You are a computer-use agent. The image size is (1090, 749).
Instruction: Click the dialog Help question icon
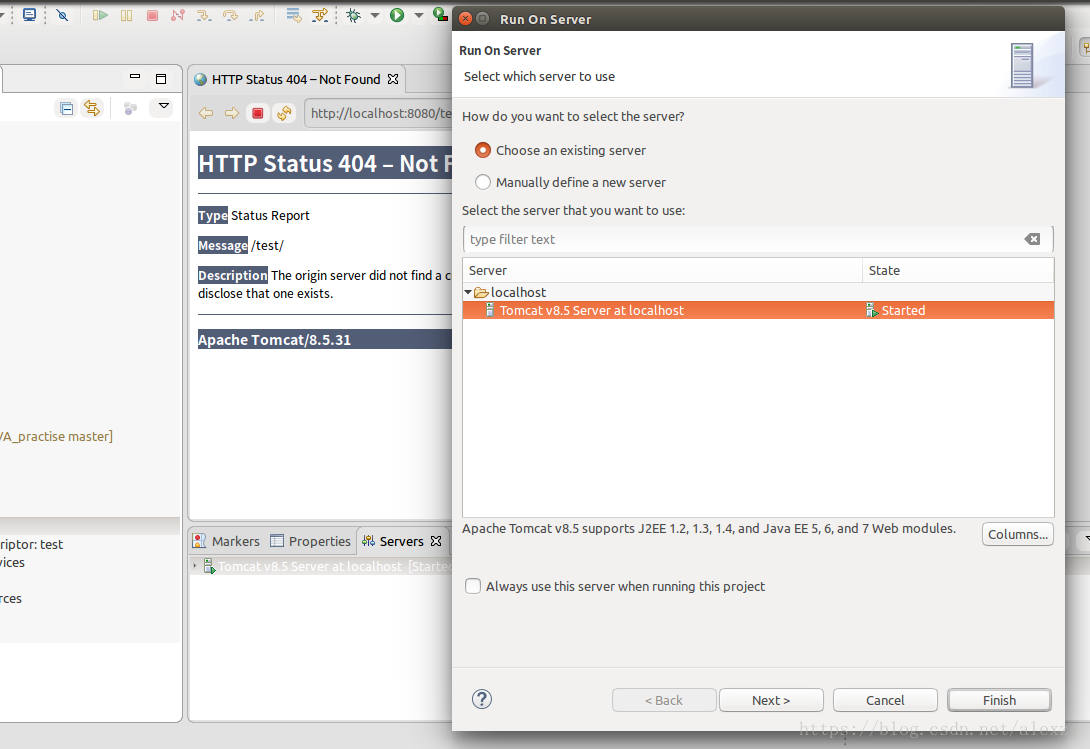coord(482,699)
